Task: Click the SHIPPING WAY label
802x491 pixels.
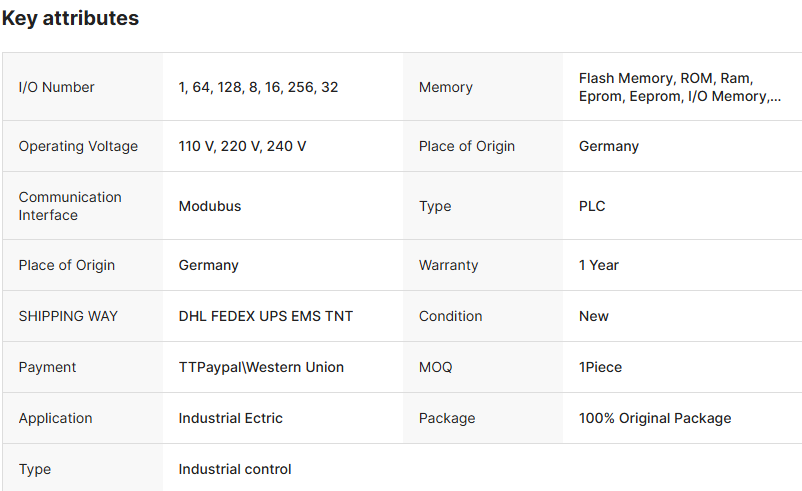Action: click(68, 316)
